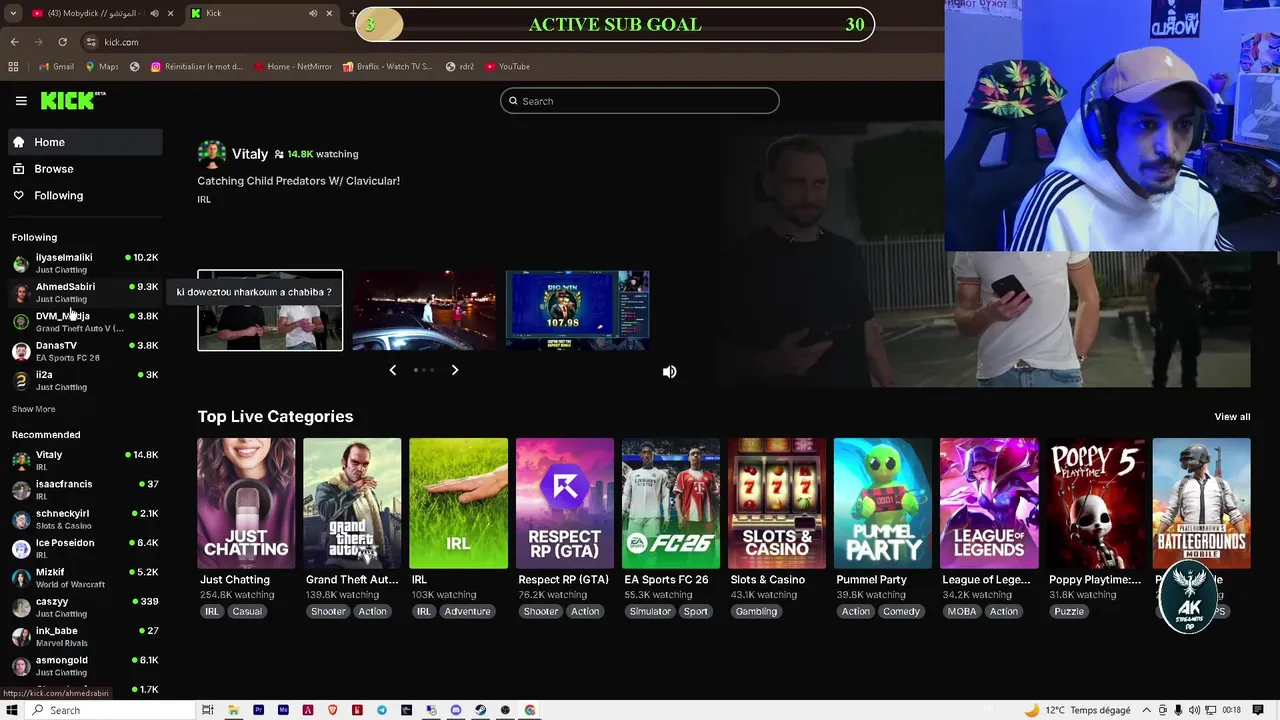Advance to next featured stream arrow
1280x720 pixels.
click(455, 370)
